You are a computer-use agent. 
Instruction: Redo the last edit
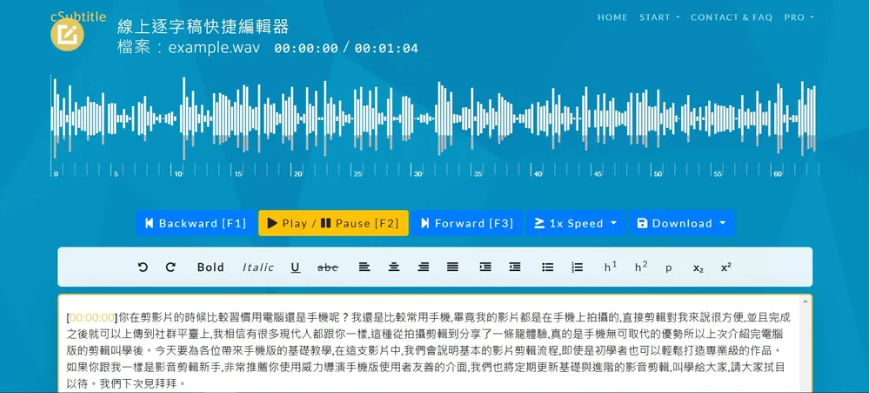pos(170,267)
